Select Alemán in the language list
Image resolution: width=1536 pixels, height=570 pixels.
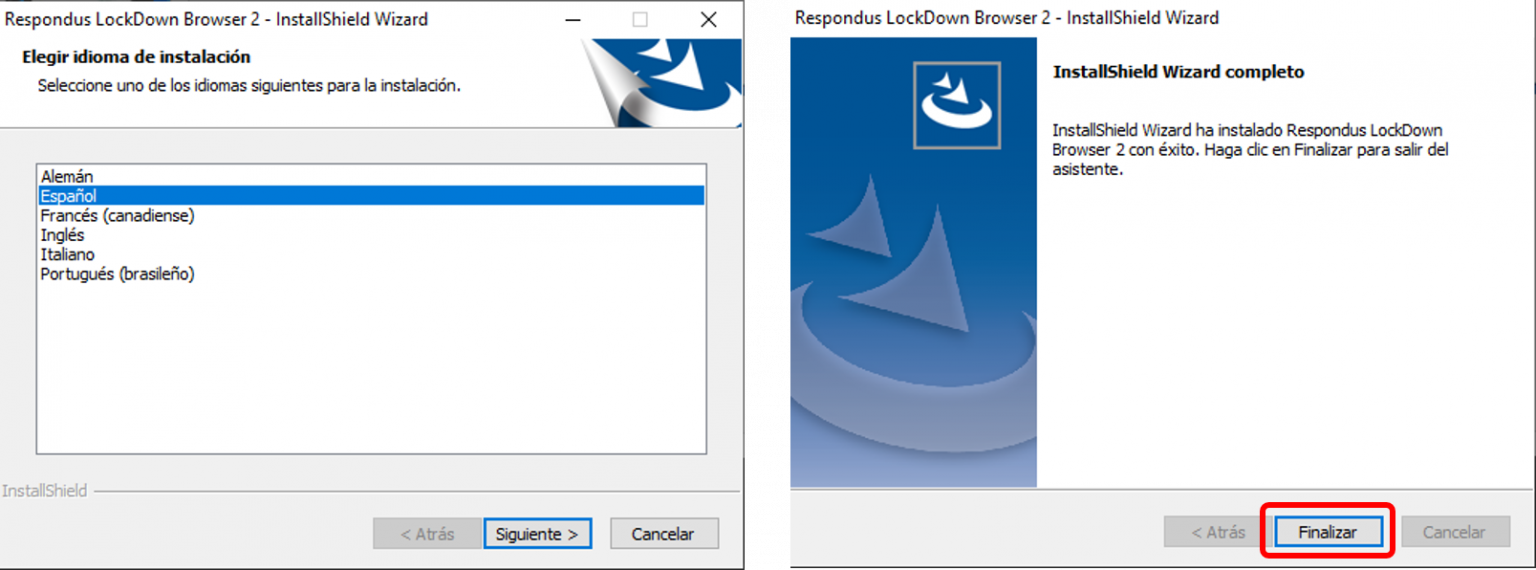[371, 176]
